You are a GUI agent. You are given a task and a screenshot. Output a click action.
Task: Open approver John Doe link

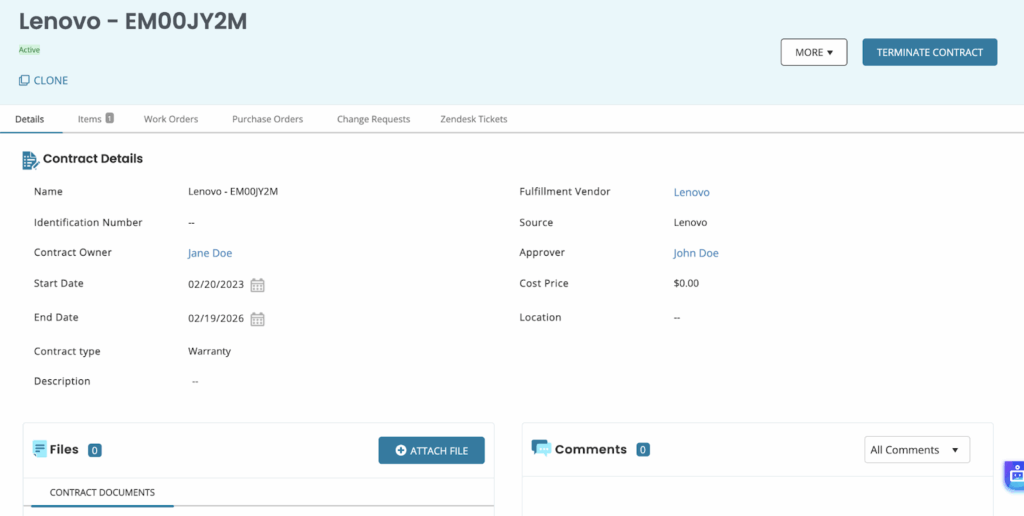point(696,253)
